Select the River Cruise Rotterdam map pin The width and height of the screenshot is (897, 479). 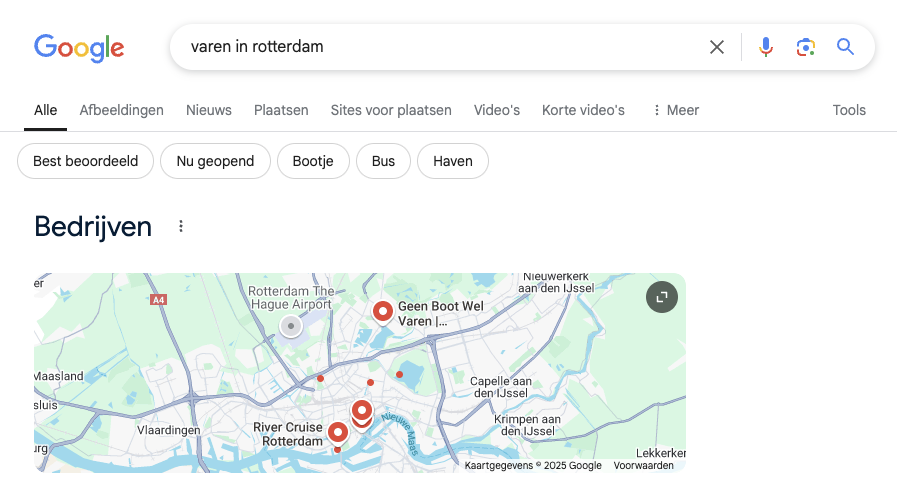coord(338,434)
